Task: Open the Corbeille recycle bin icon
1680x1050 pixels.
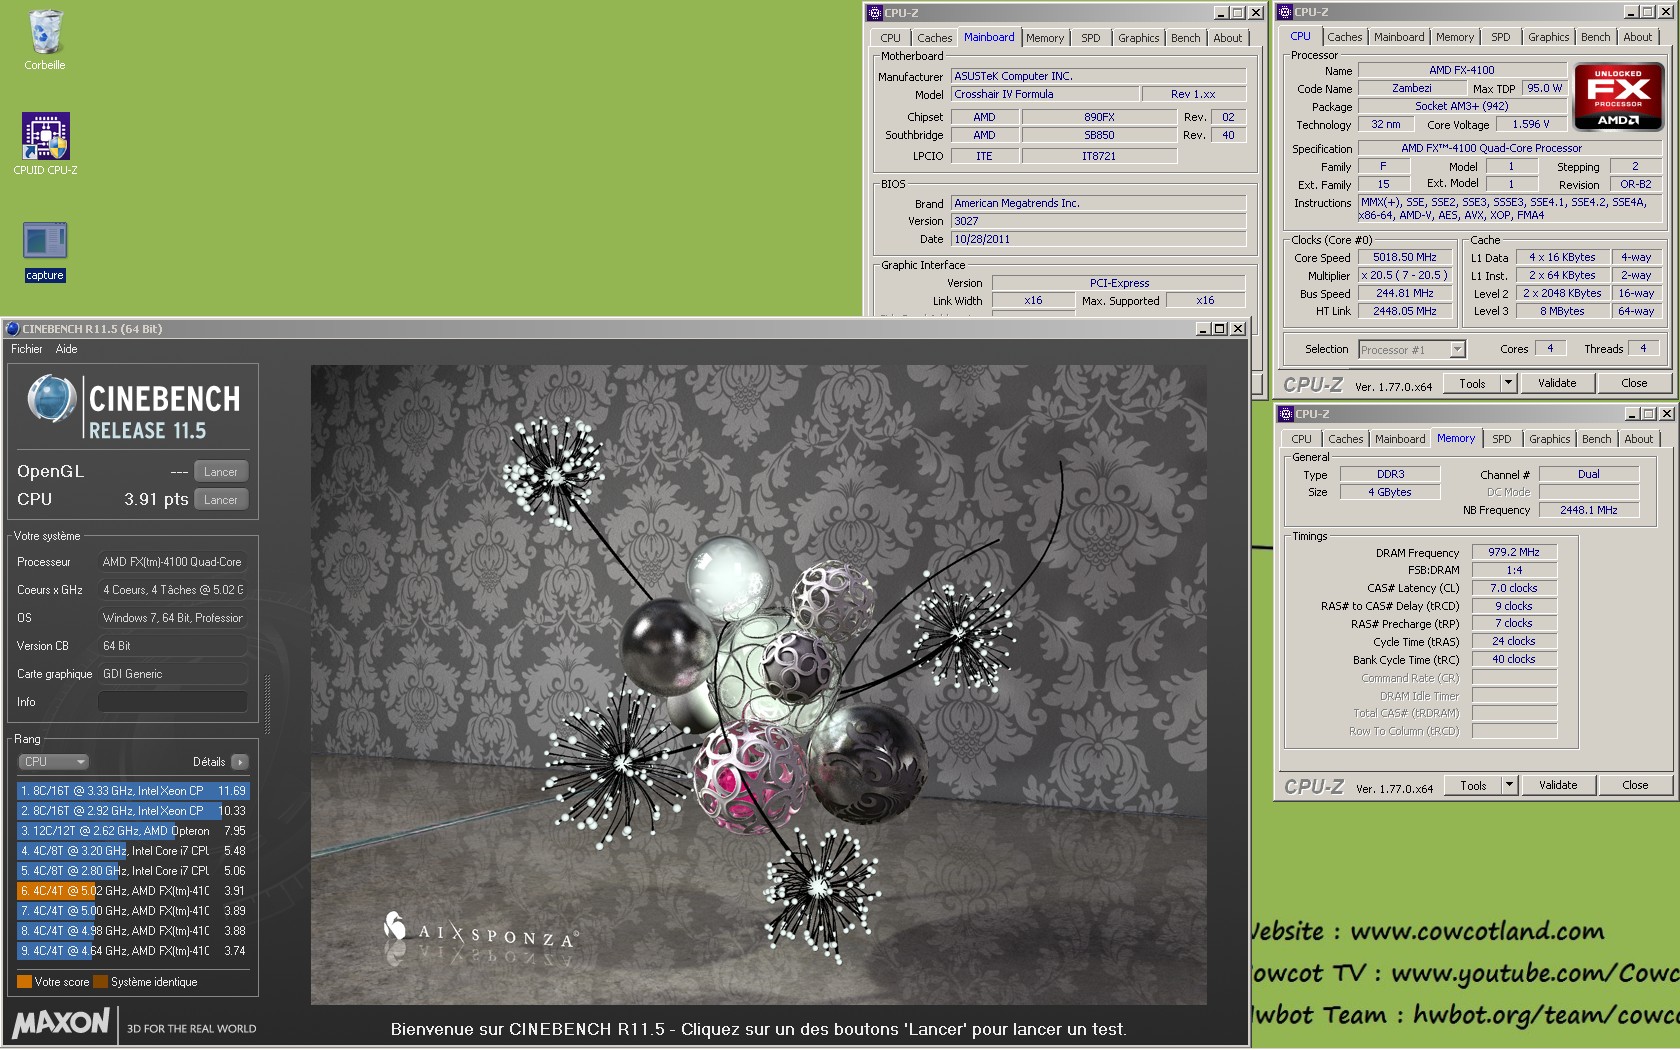Action: [x=45, y=33]
